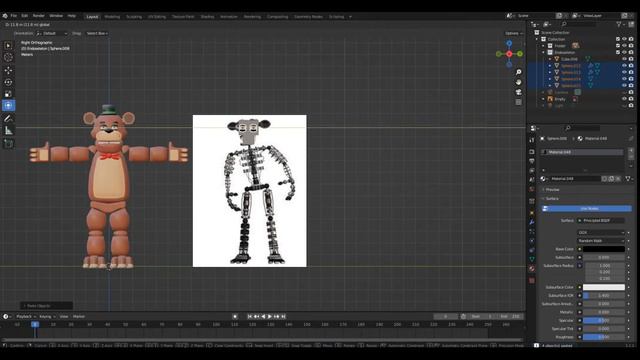This screenshot has height=360, width=640.
Task: Click the current frame marker on timeline
Action: pos(35,324)
